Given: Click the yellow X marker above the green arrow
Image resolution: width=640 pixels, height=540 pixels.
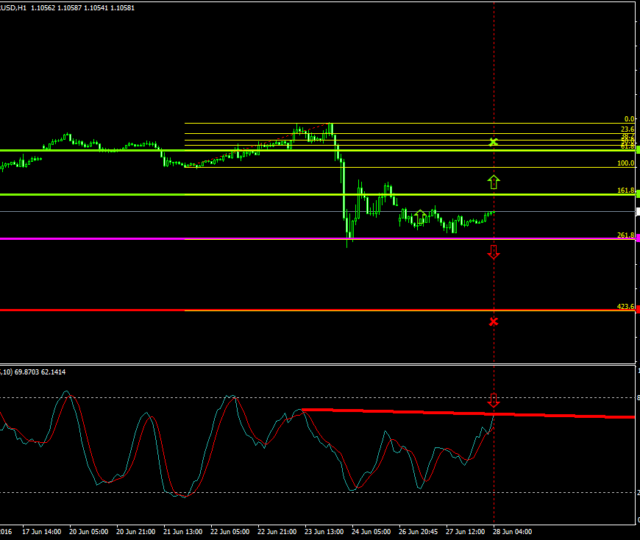Looking at the screenshot, I should coord(493,143).
